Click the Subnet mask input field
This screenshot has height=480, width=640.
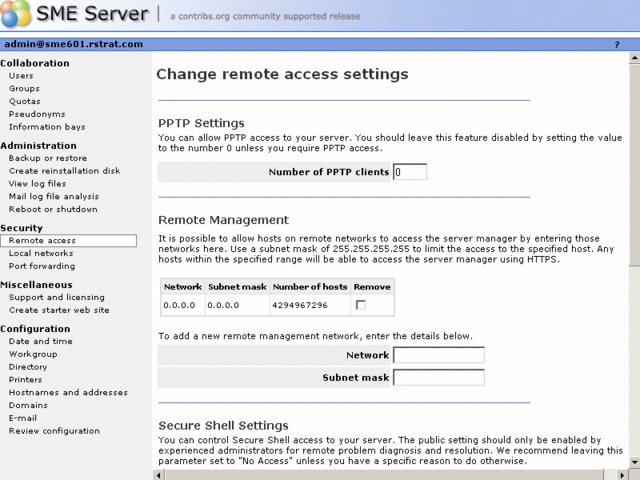tap(439, 377)
